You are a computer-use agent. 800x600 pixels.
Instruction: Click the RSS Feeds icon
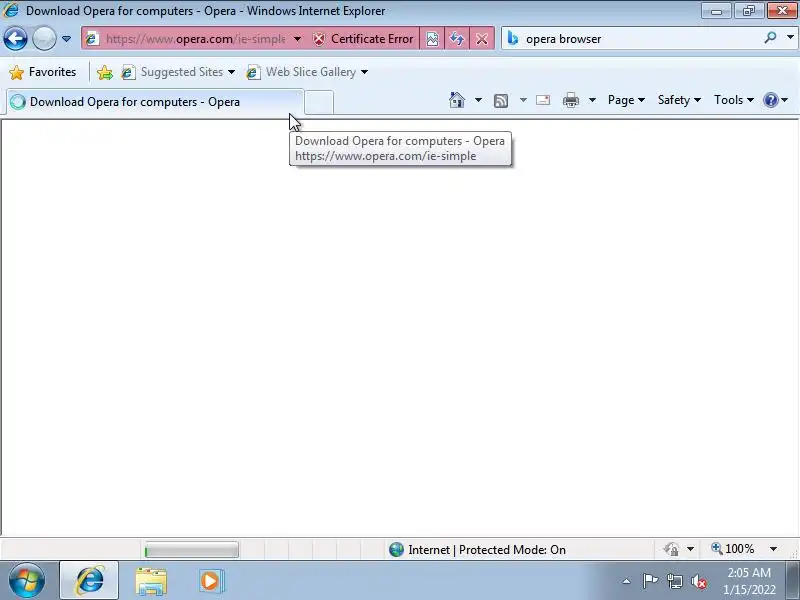click(501, 101)
